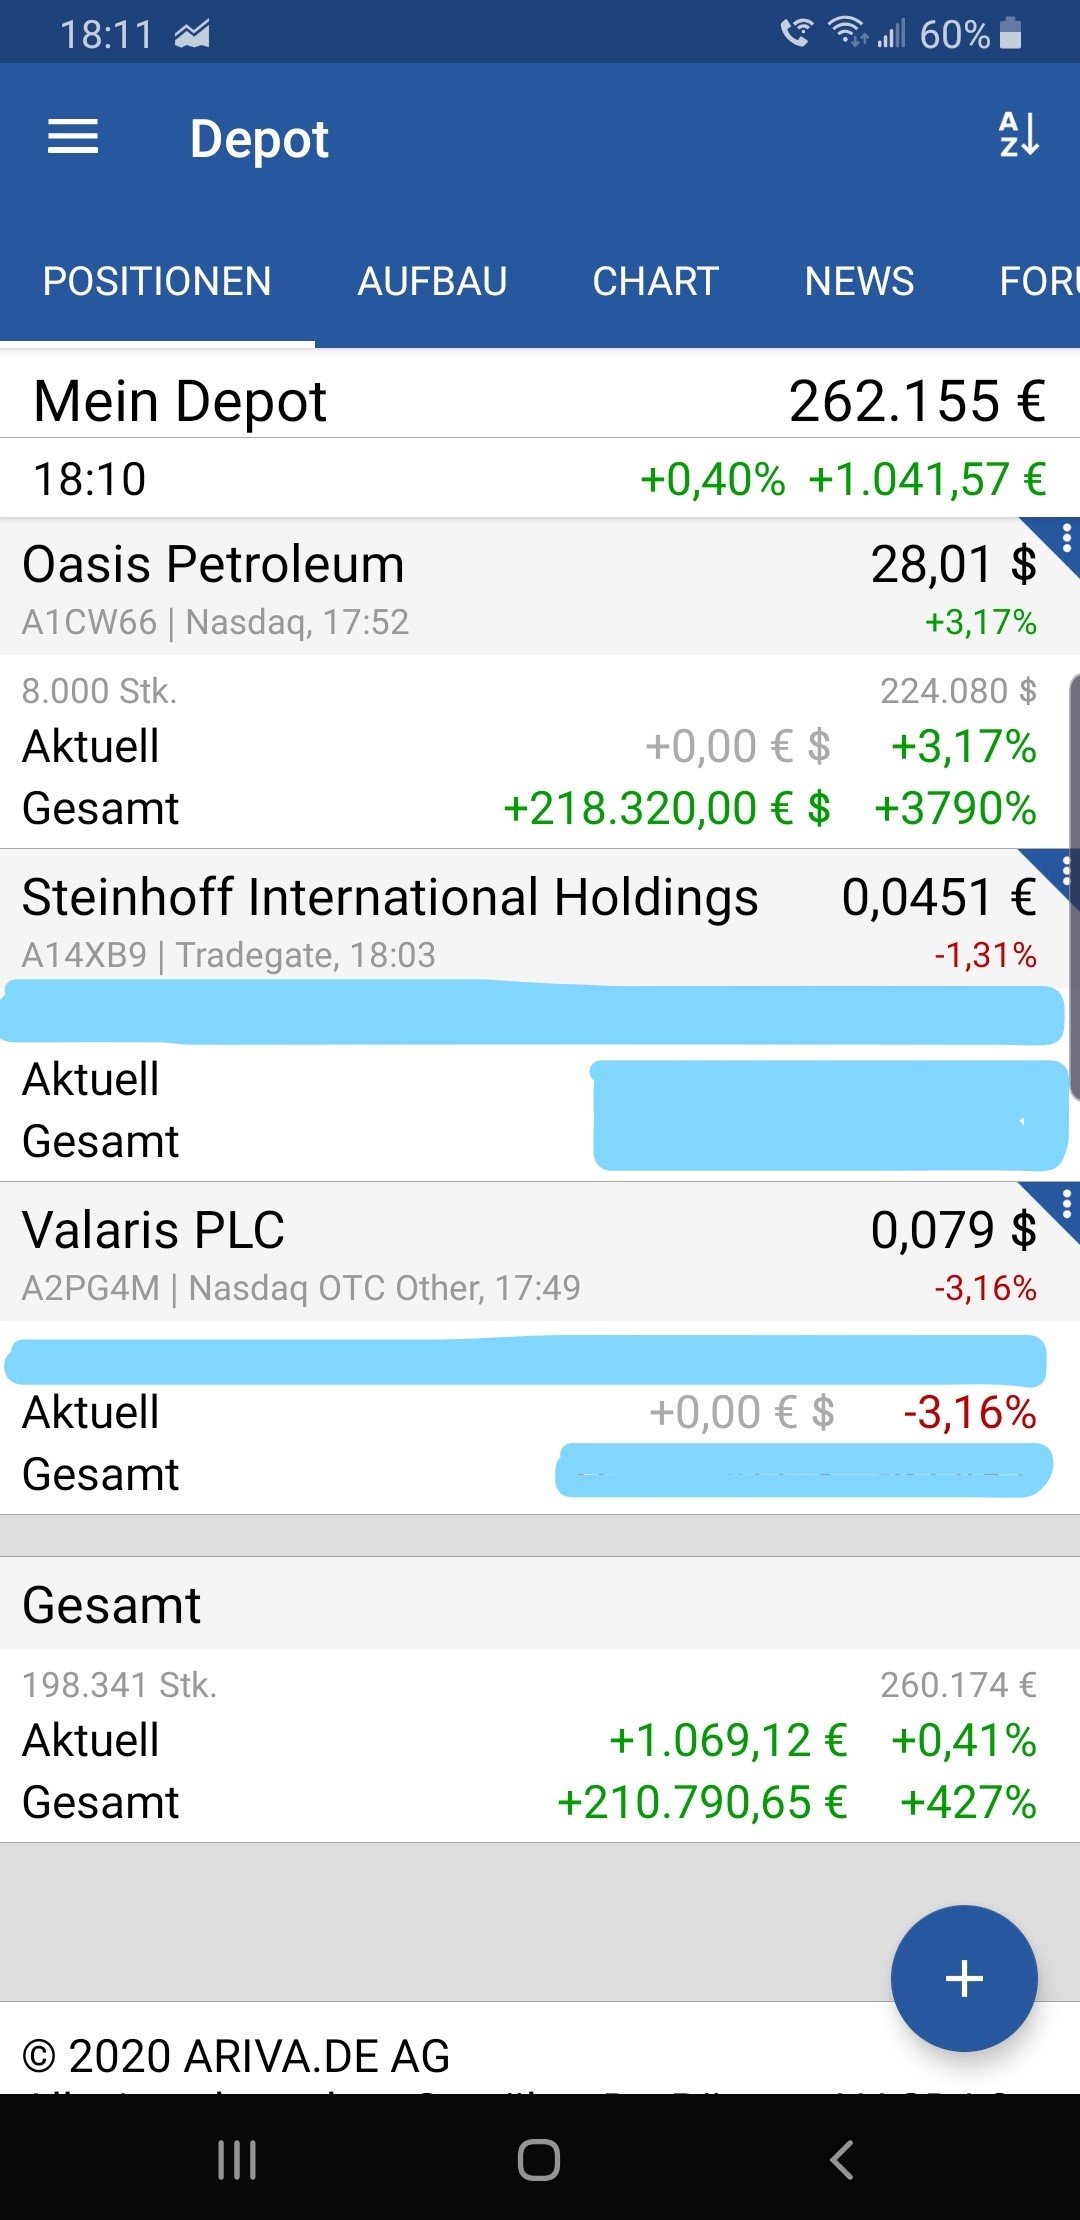
Task: Switch to the AUFBAU tab
Action: tap(432, 282)
